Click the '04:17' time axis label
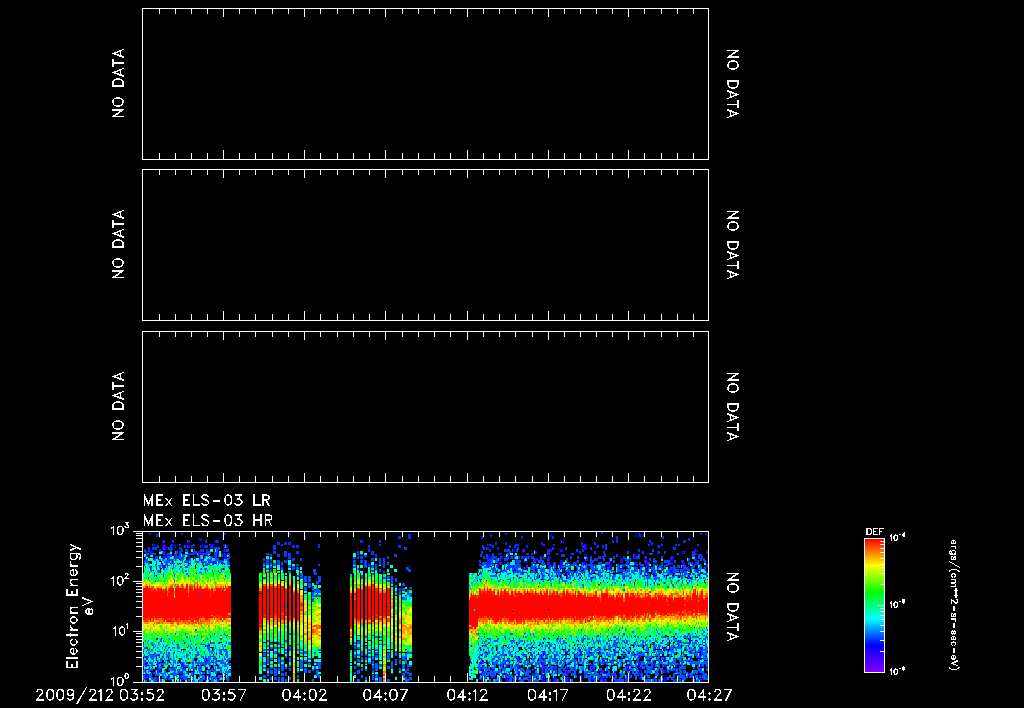The width and height of the screenshot is (1024, 708). coord(549,695)
